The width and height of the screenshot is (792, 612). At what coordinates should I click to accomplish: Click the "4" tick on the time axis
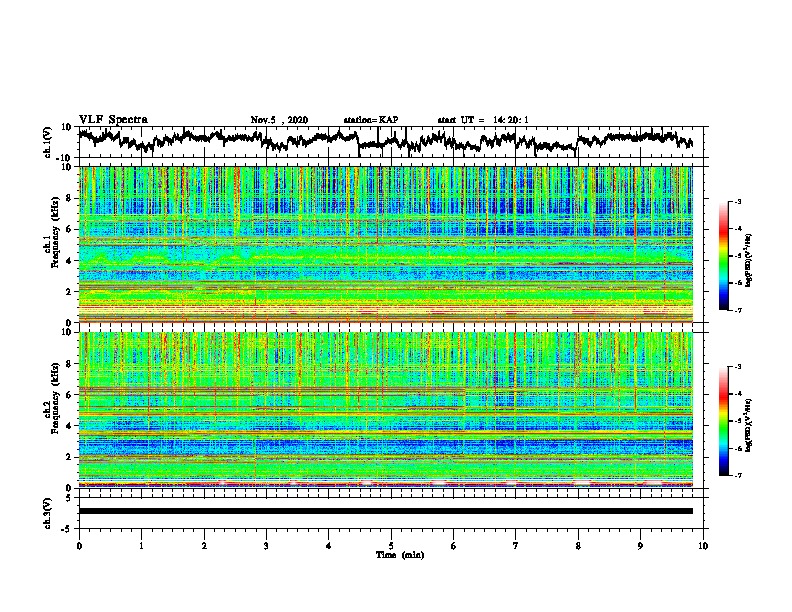329,546
